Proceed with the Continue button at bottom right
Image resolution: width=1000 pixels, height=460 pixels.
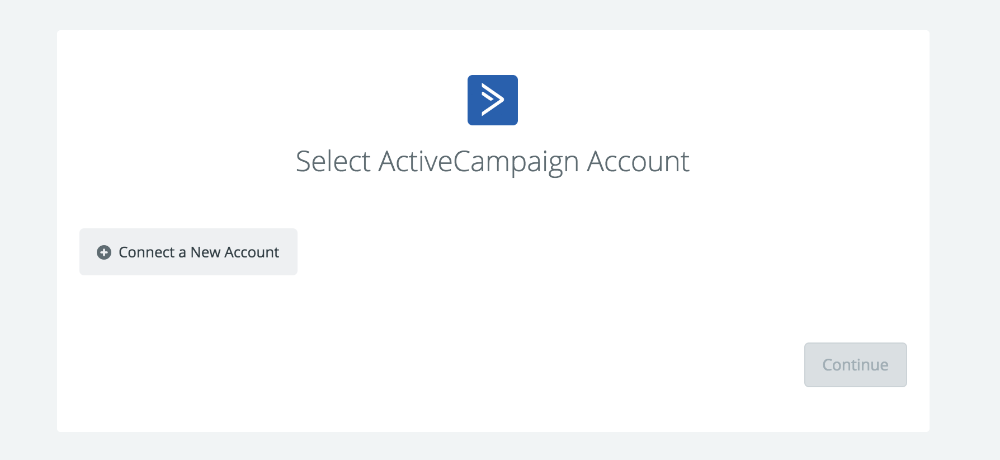coord(855,365)
